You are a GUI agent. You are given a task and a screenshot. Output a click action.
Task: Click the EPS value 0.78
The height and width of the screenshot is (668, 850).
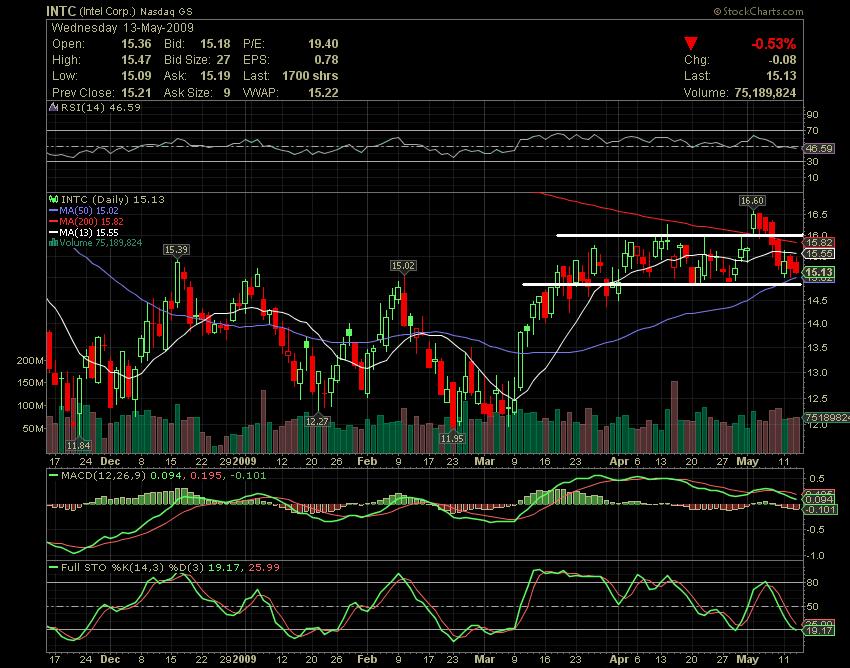pos(326,60)
